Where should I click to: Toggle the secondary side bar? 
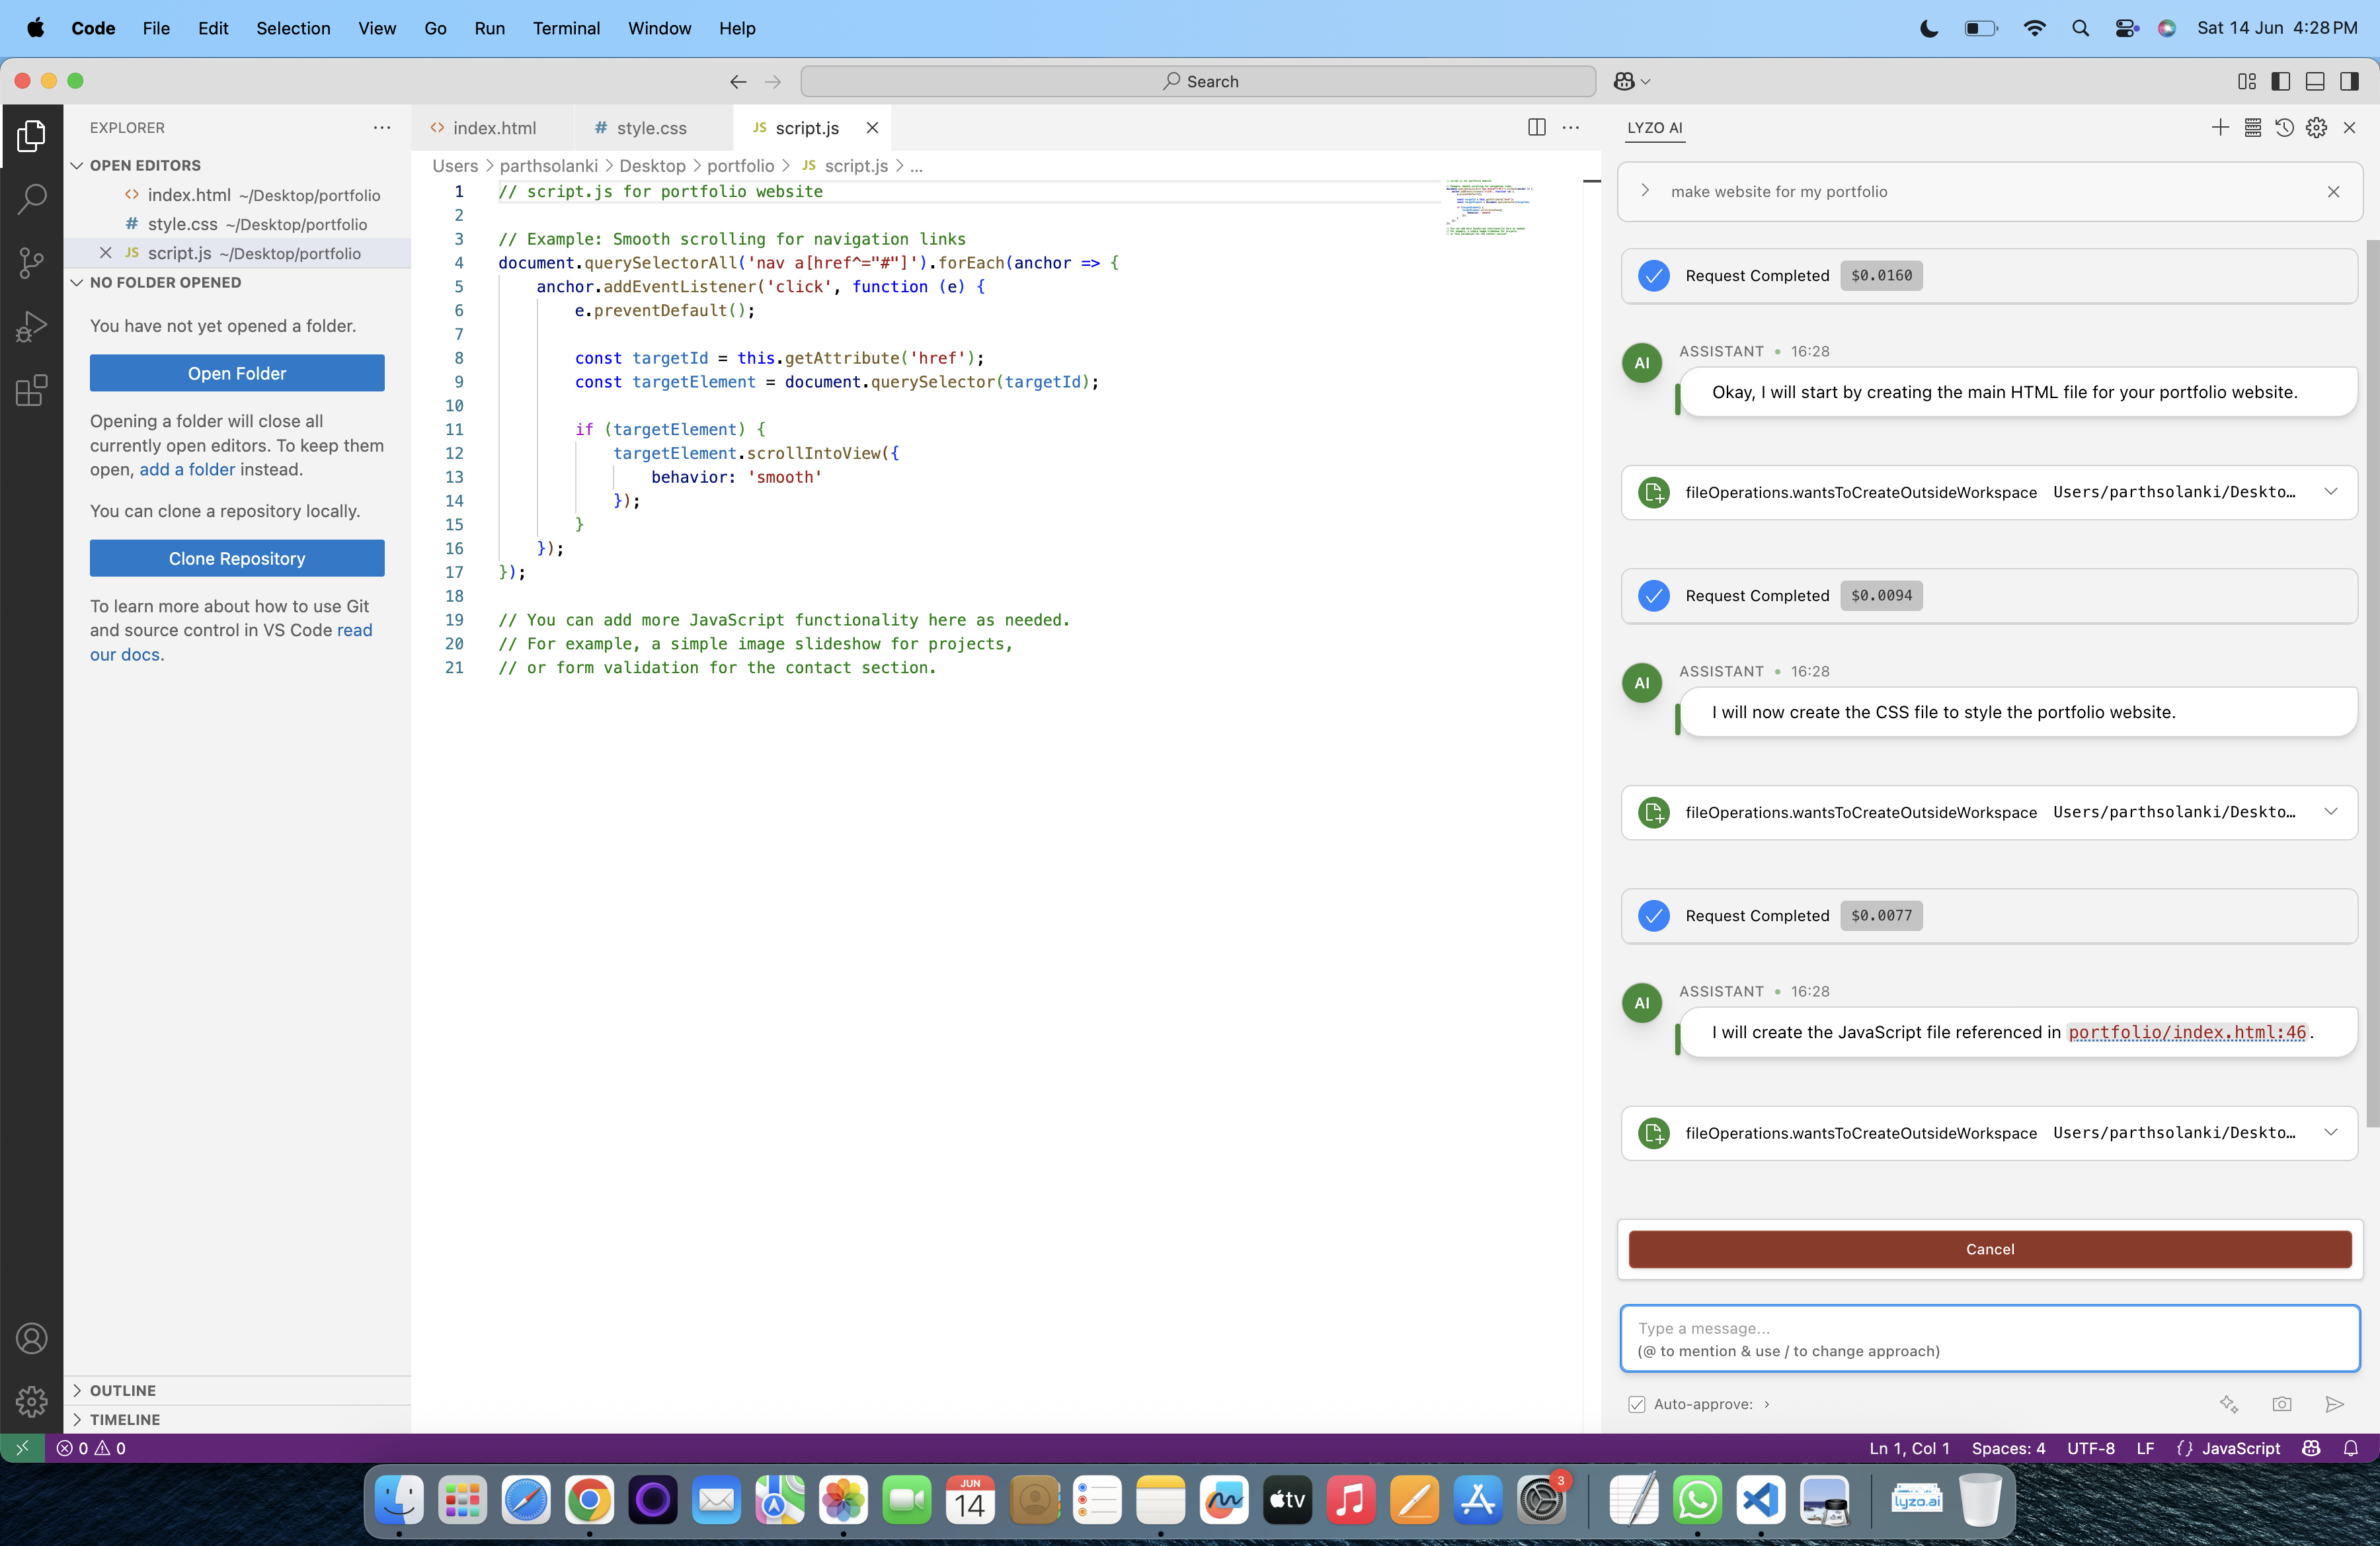pos(2349,82)
